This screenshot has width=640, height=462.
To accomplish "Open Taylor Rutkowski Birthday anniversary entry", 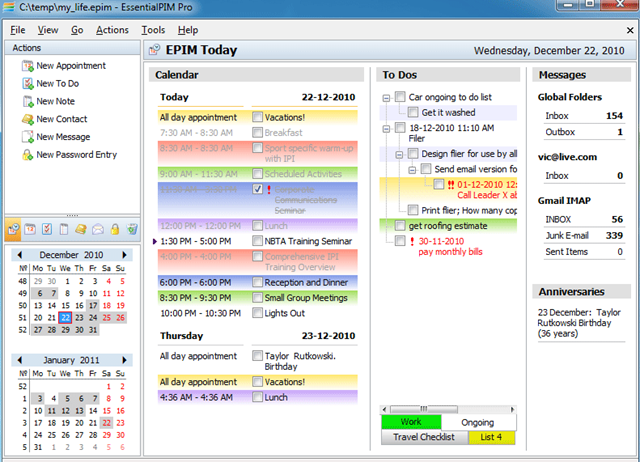I will point(579,323).
